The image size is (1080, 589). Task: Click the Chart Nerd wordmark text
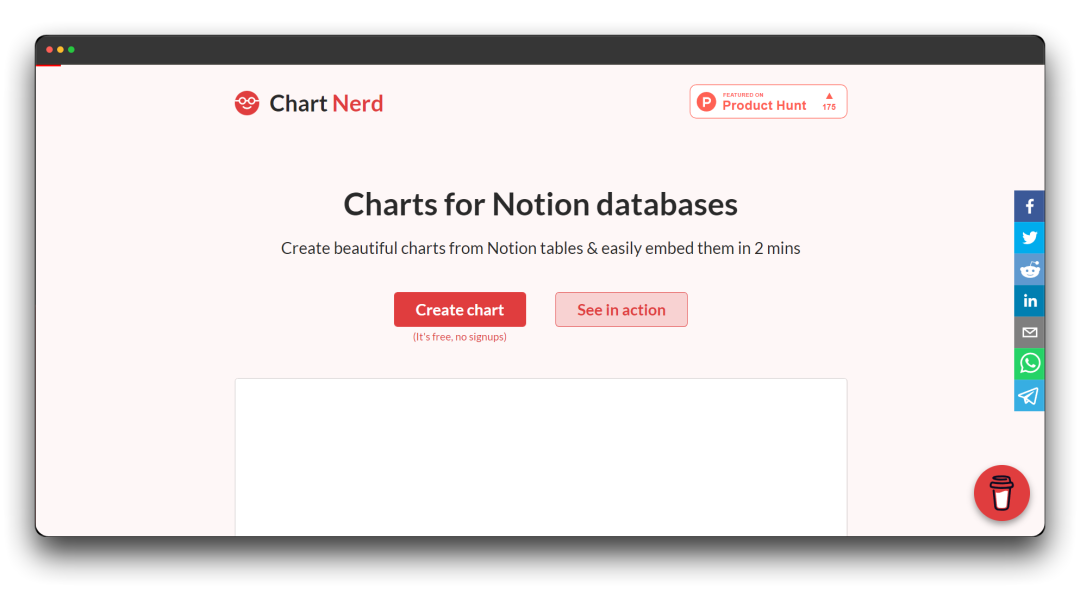pyautogui.click(x=325, y=102)
